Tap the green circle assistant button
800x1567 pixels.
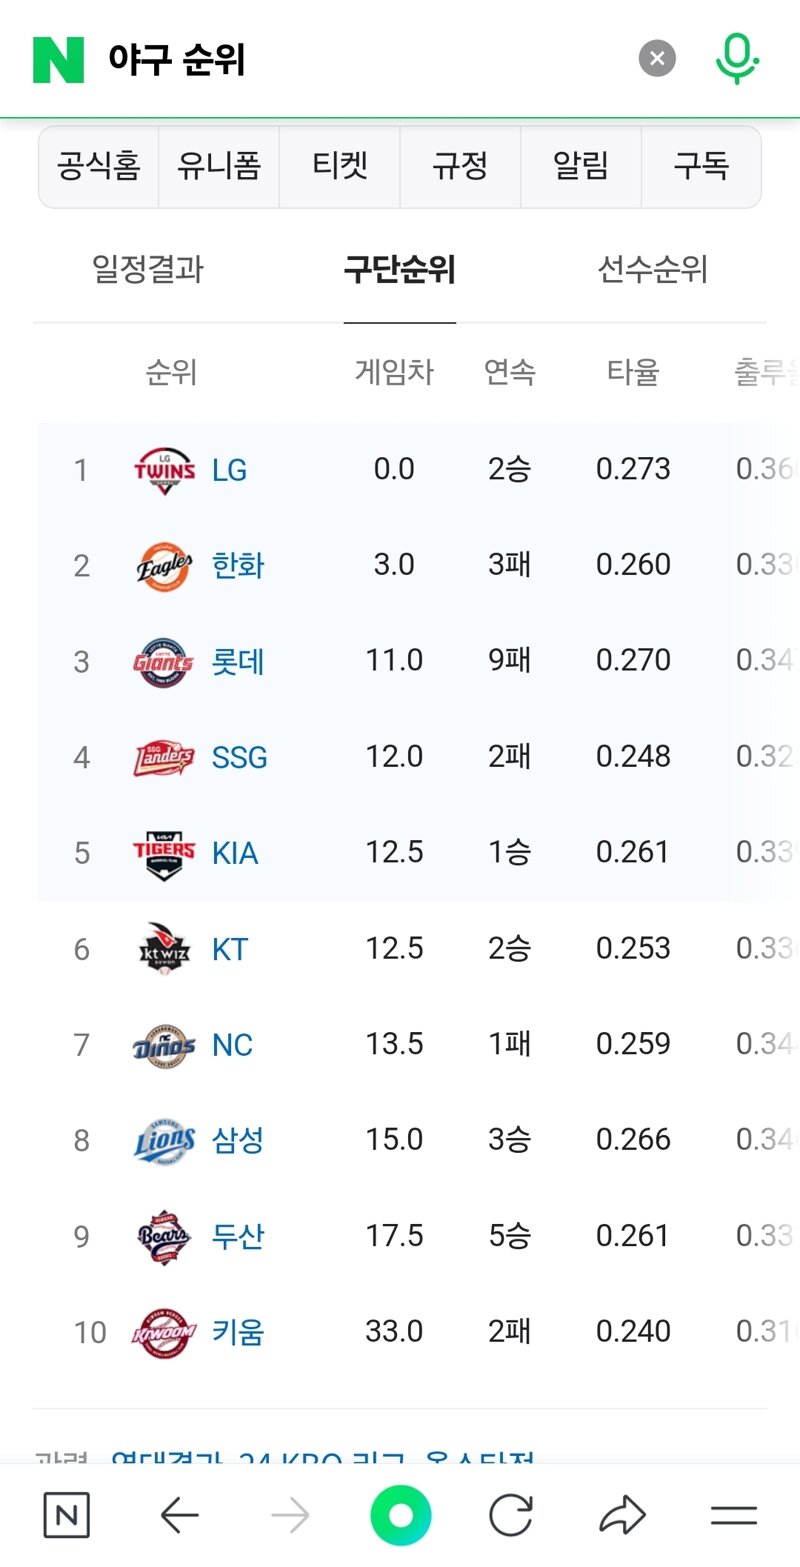[x=400, y=1516]
